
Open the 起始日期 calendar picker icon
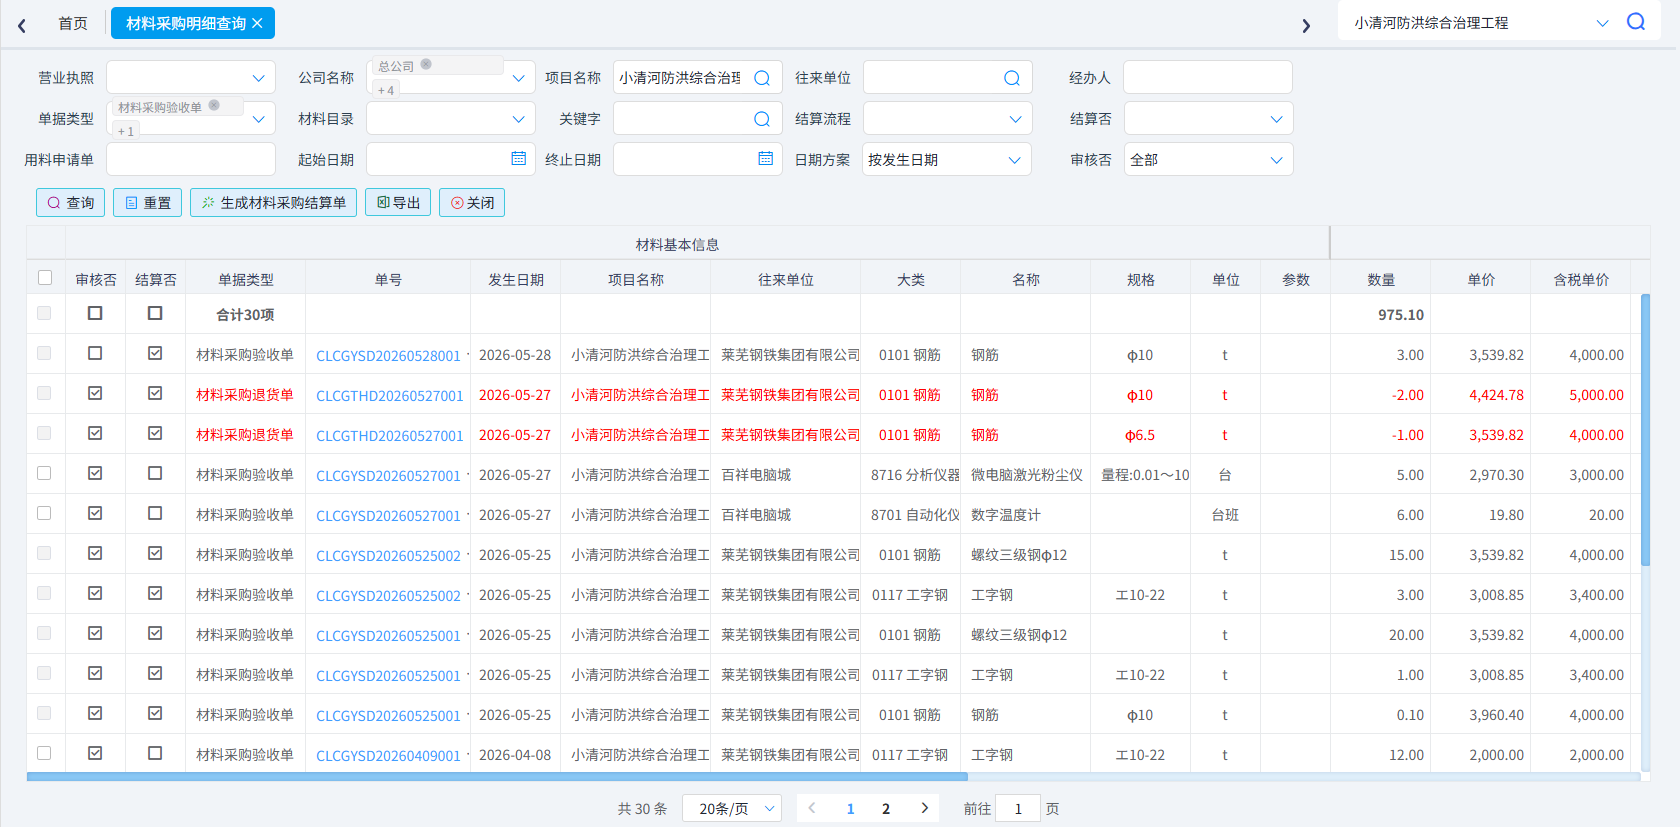(518, 159)
